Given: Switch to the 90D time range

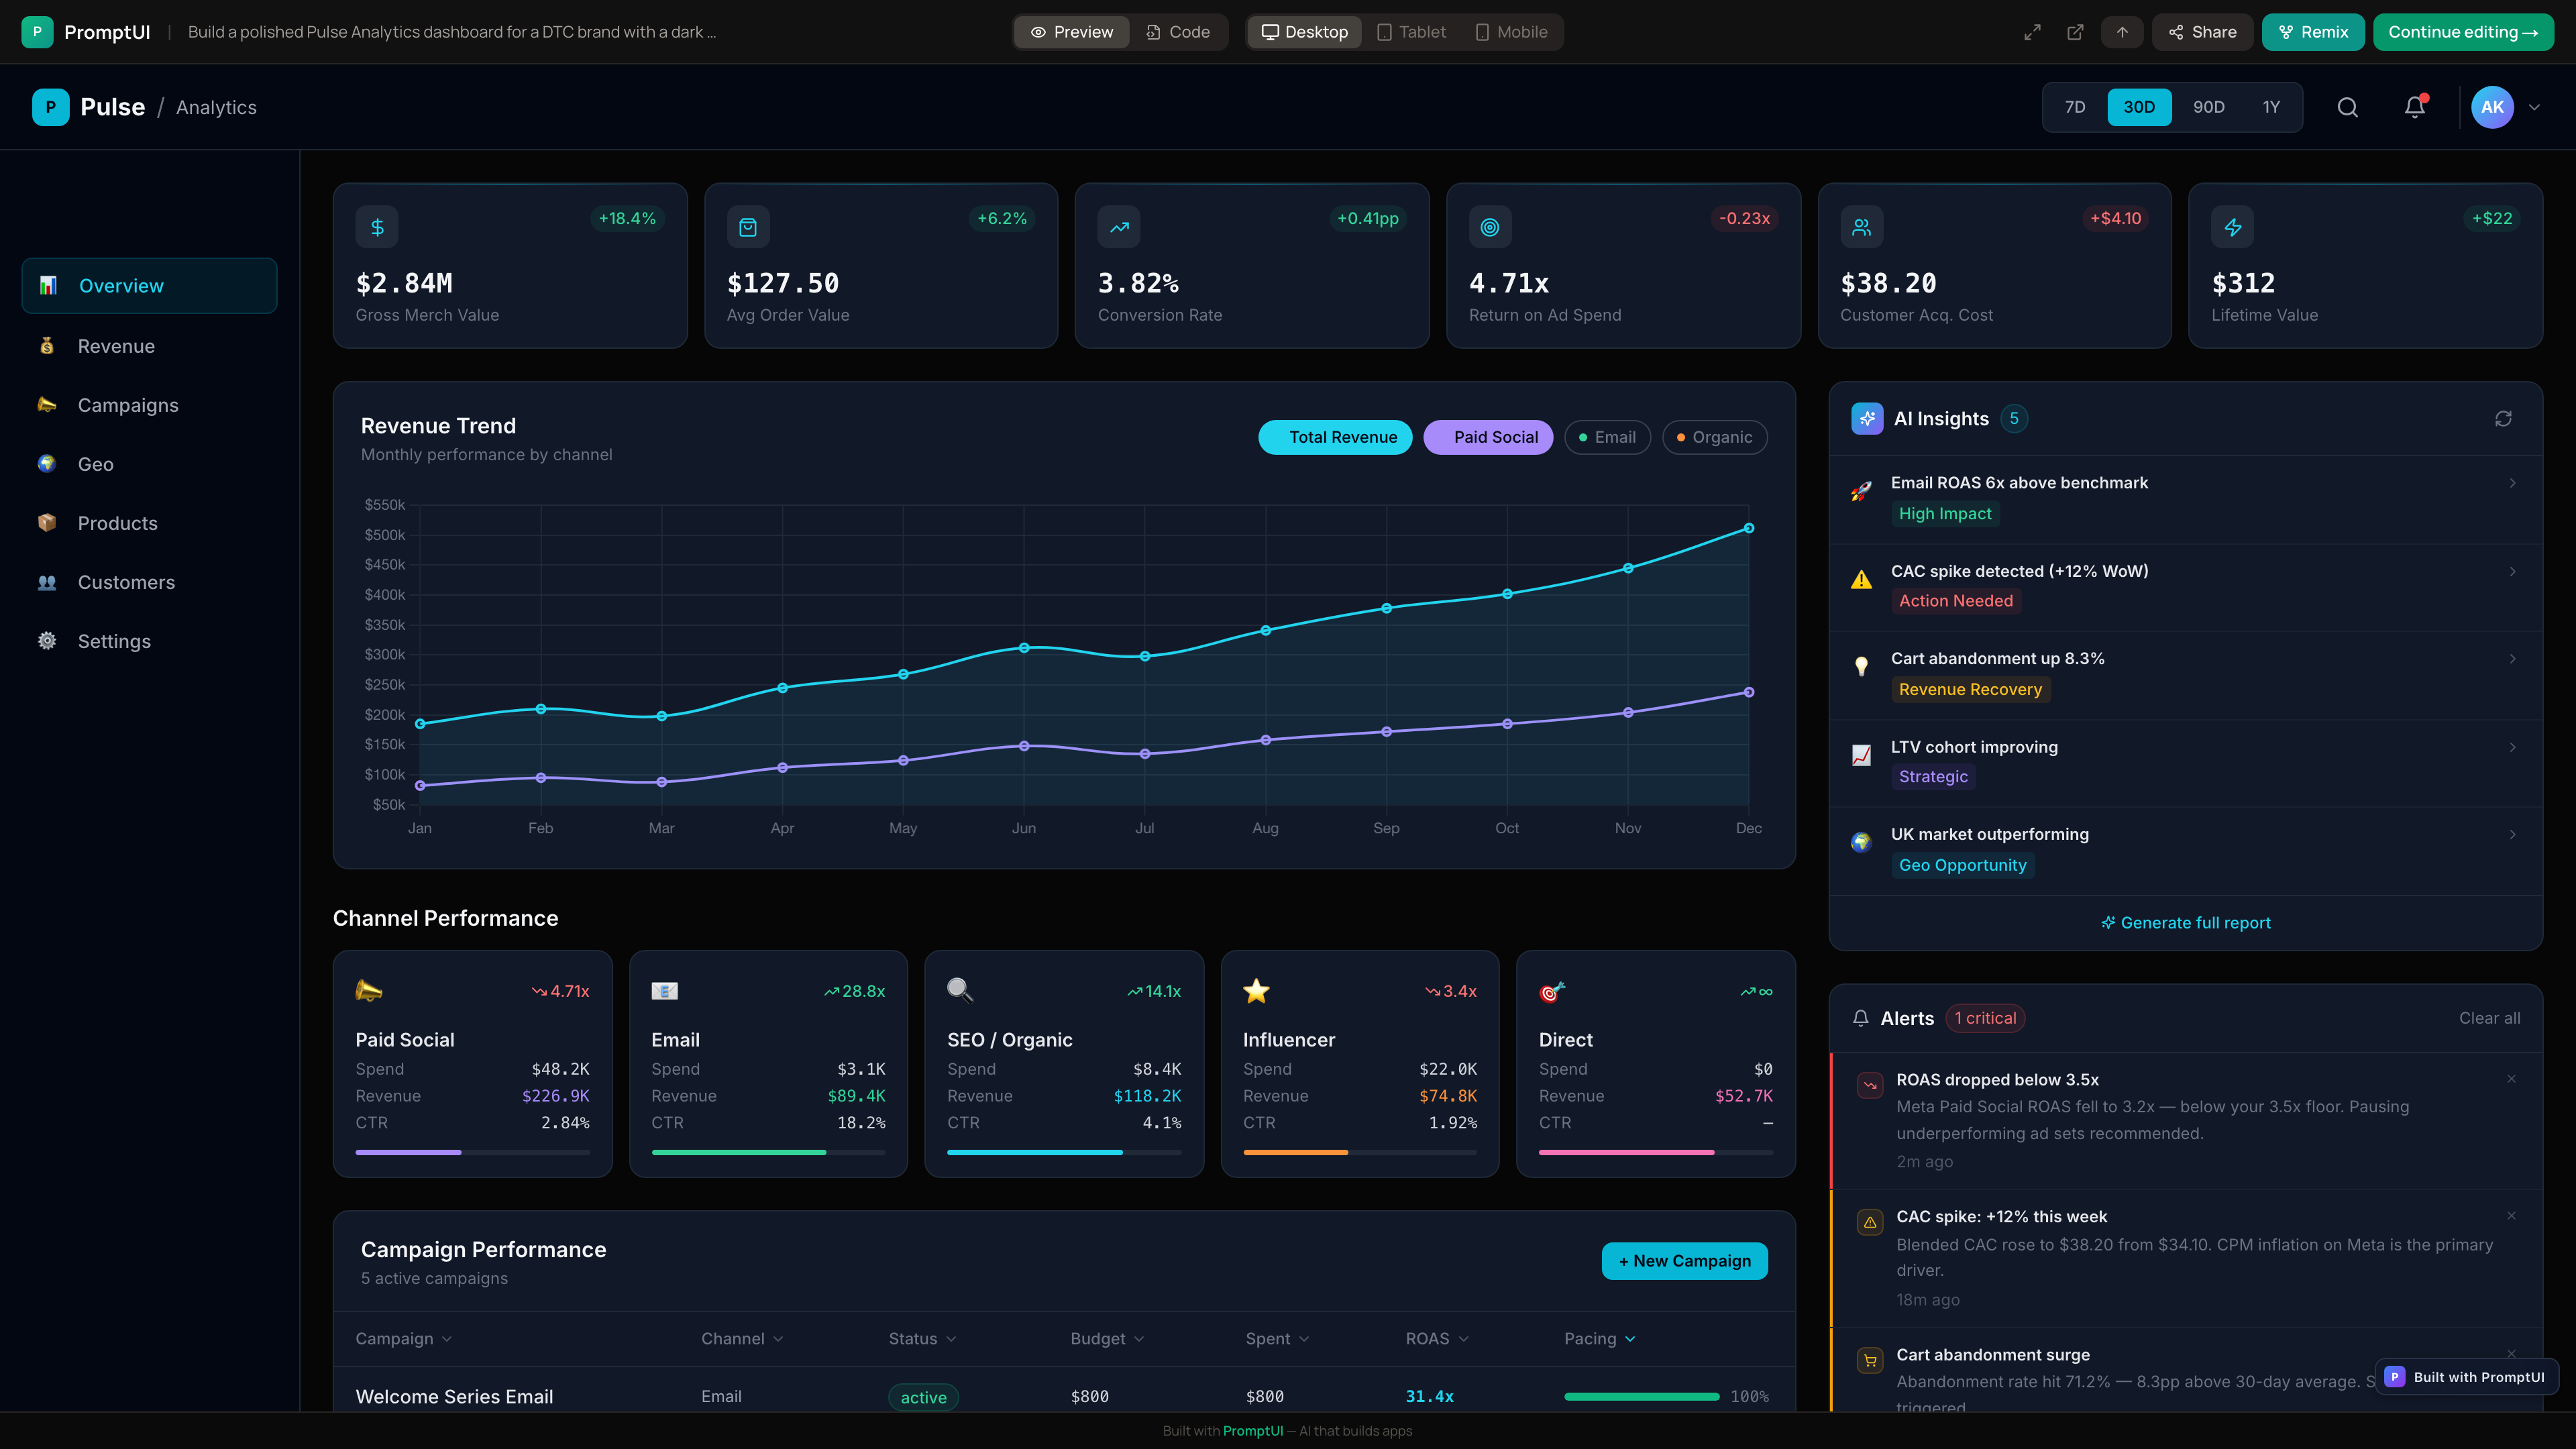Looking at the screenshot, I should coord(2208,107).
